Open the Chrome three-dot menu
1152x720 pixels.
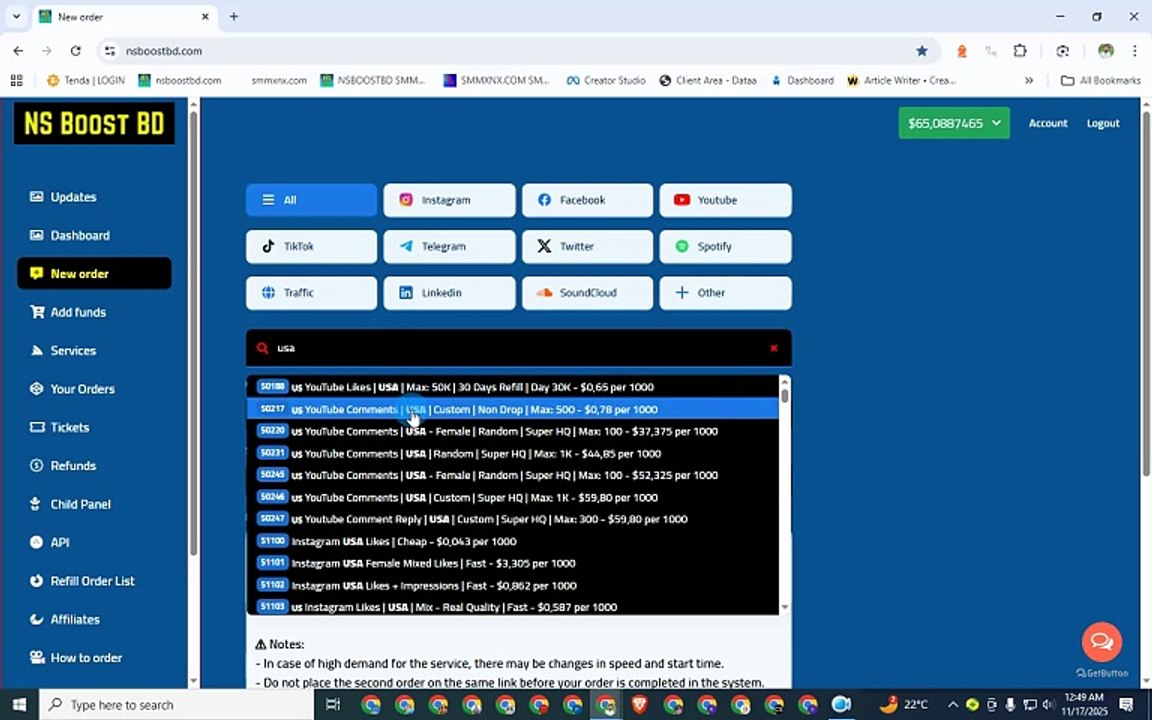1135,51
